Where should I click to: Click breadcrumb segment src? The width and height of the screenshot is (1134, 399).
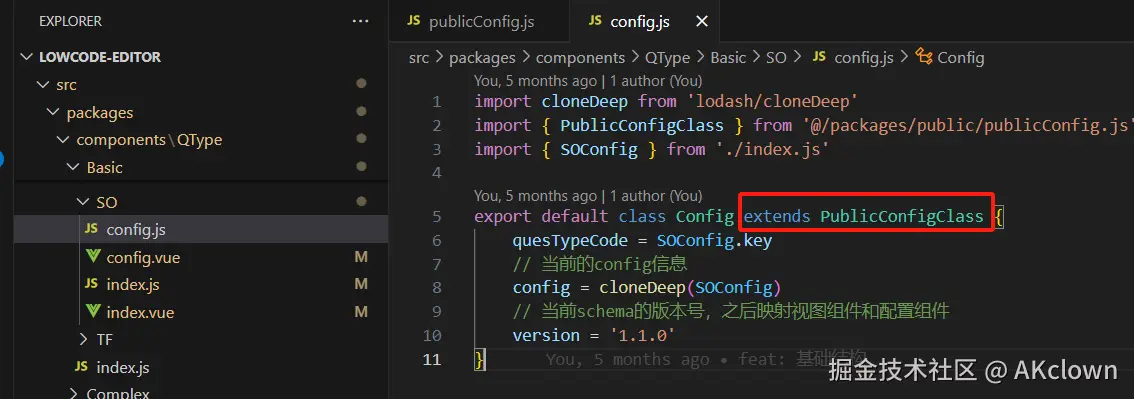coord(419,58)
